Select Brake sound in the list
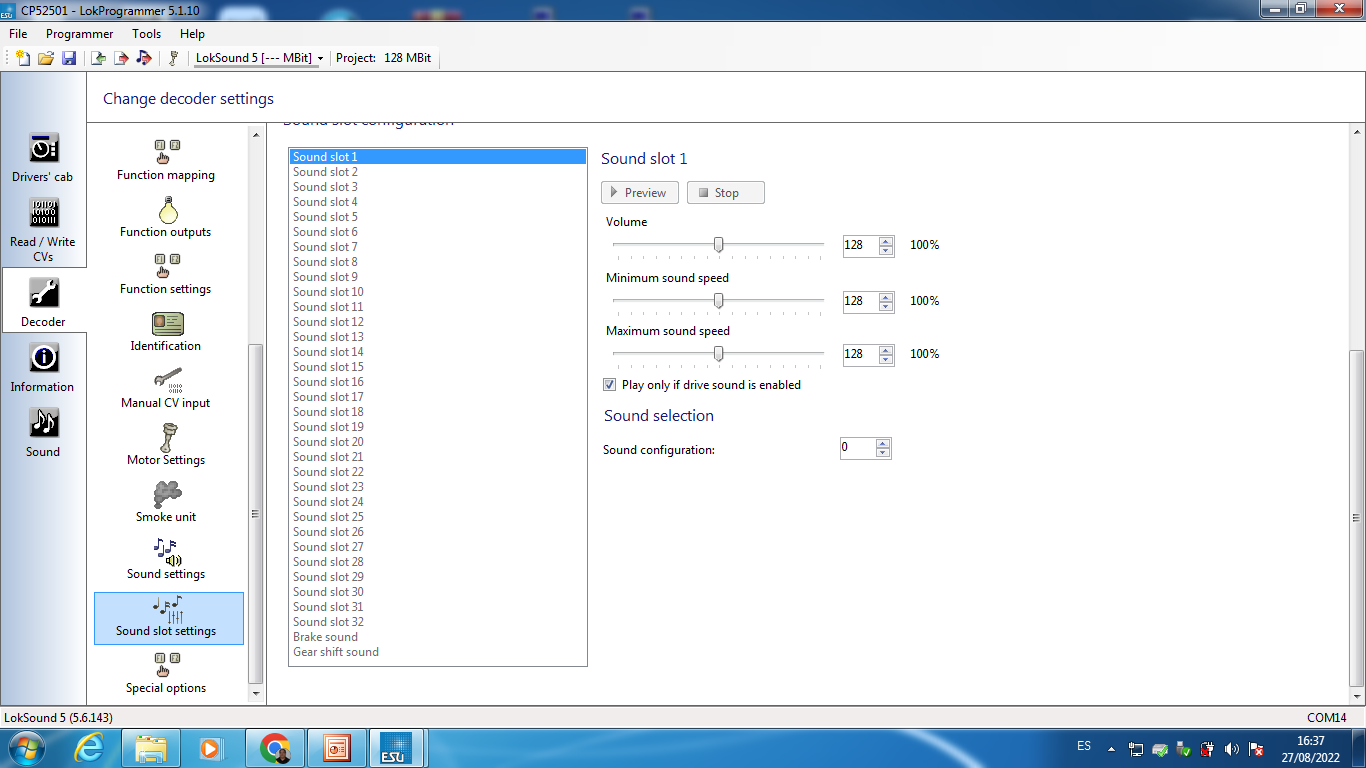Viewport: 1366px width, 768px height. click(x=438, y=637)
